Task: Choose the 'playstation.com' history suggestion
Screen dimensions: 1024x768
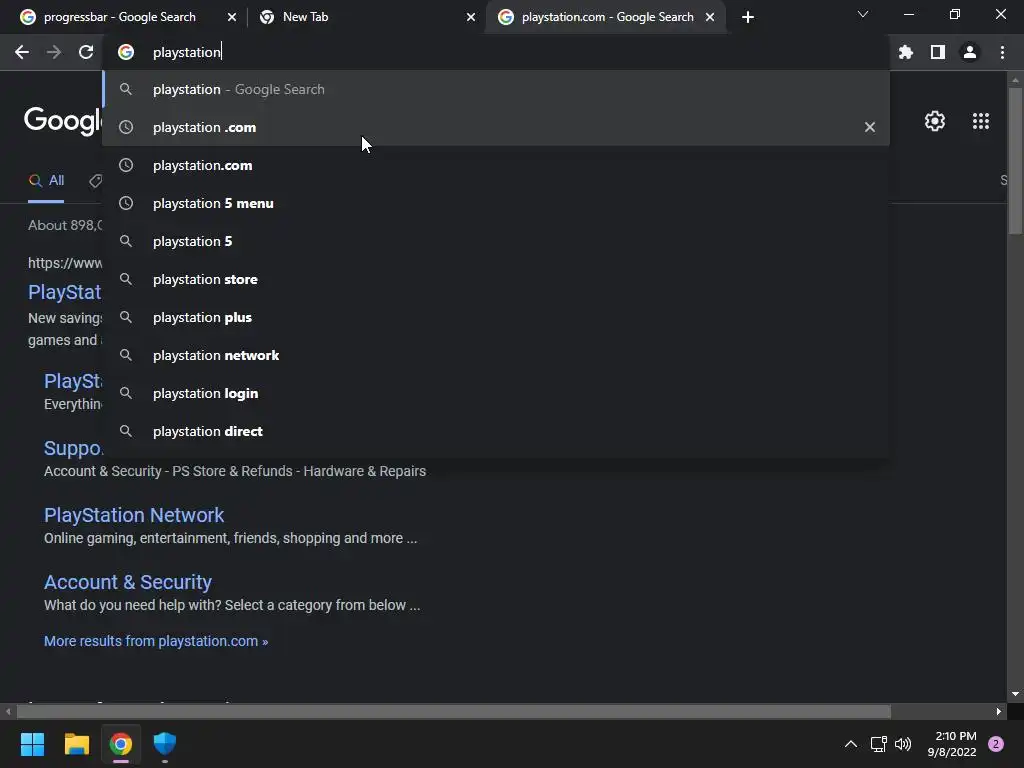Action: coord(496,165)
